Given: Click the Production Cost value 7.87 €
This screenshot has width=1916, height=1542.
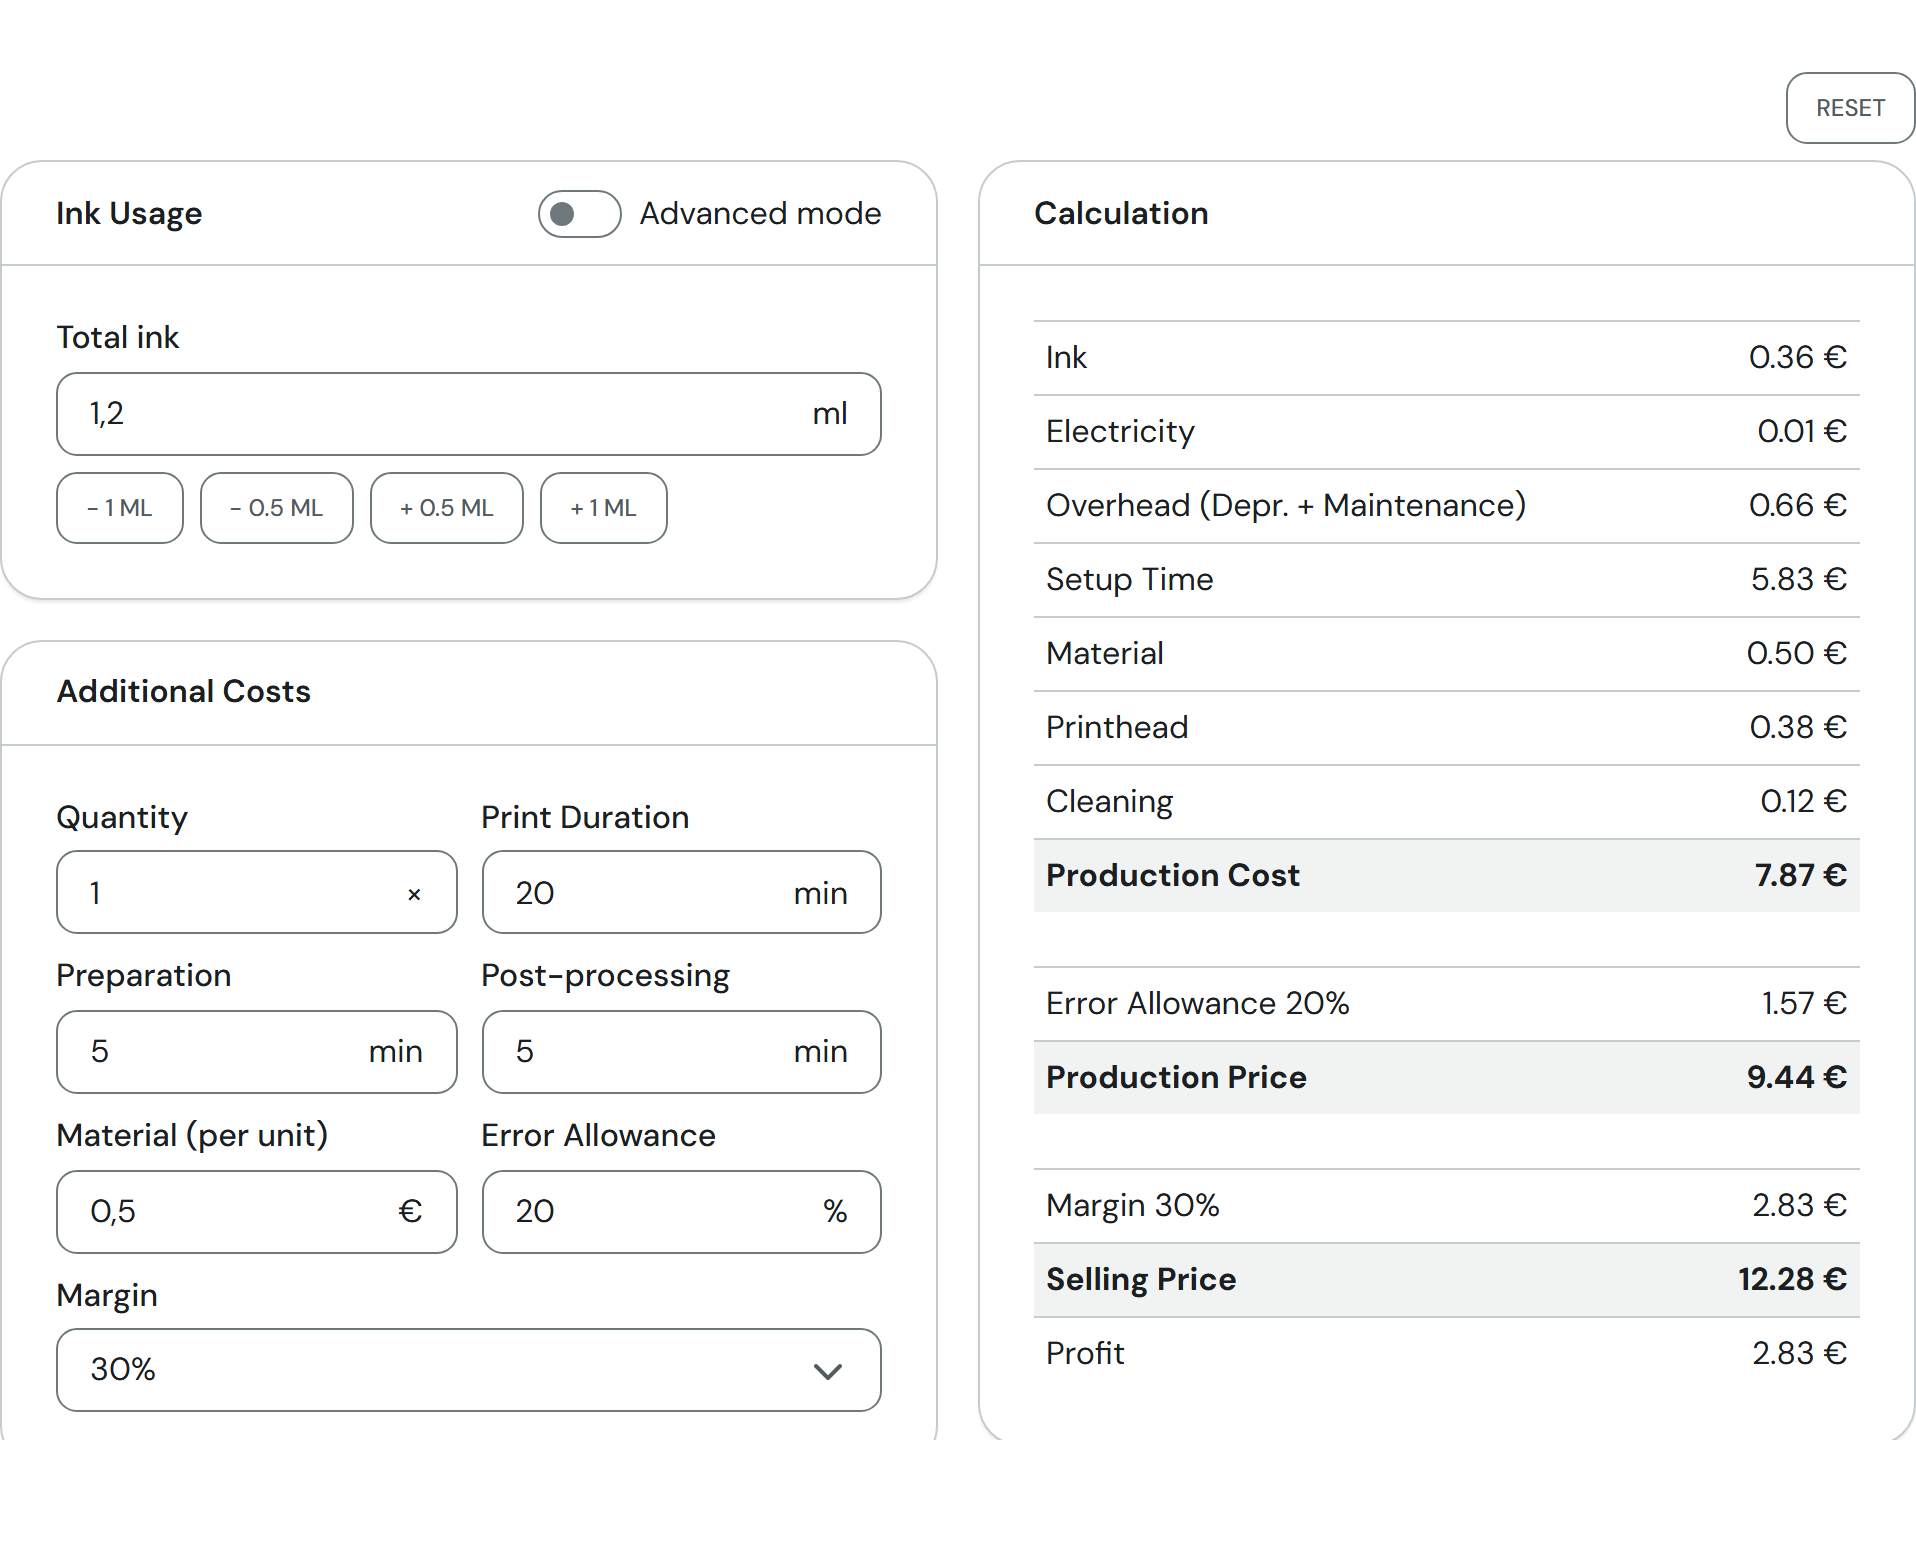Looking at the screenshot, I should 1800,875.
